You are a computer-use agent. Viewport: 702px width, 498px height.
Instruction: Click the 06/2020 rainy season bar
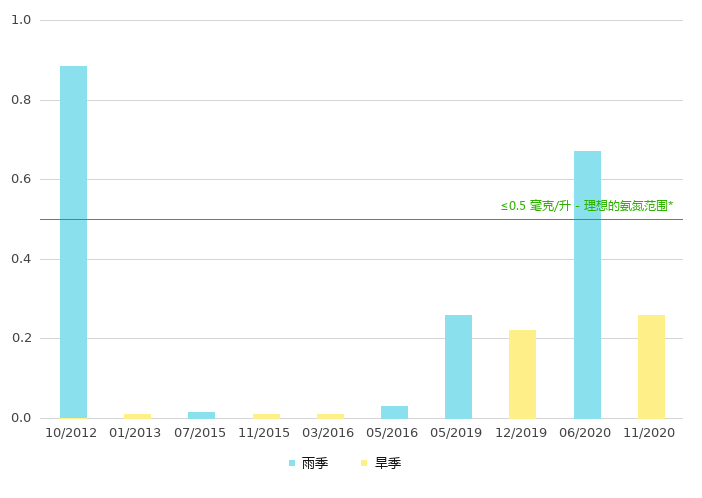coord(587,284)
